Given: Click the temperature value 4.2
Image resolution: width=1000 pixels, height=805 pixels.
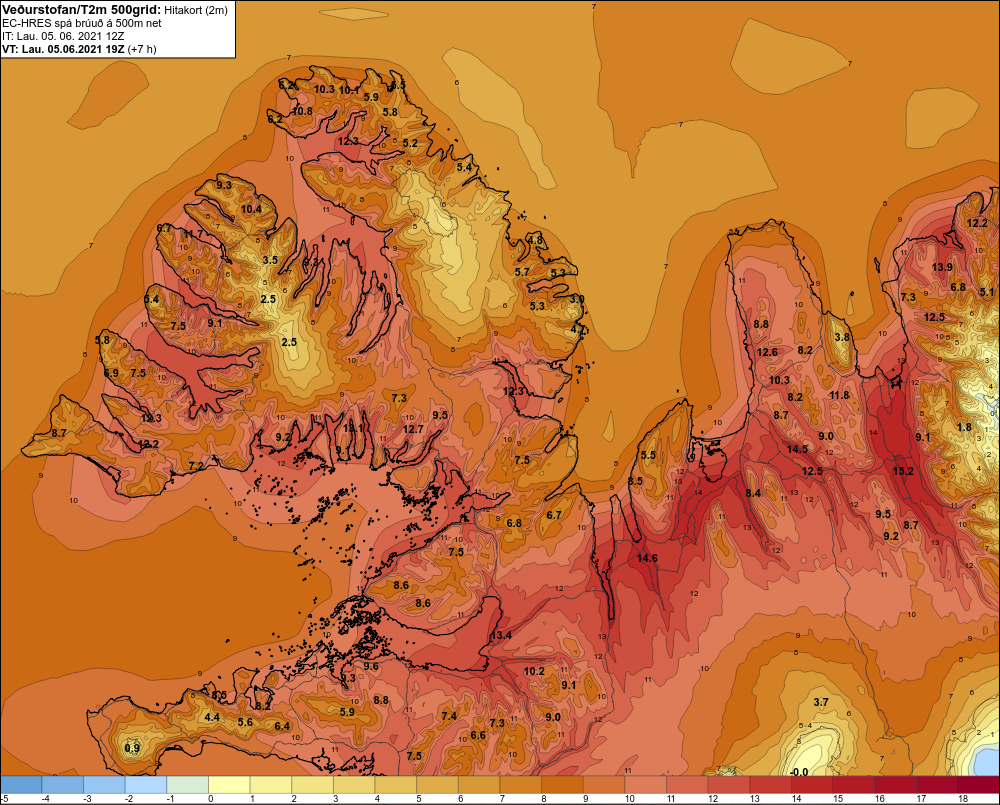Looking at the screenshot, I should [578, 329].
